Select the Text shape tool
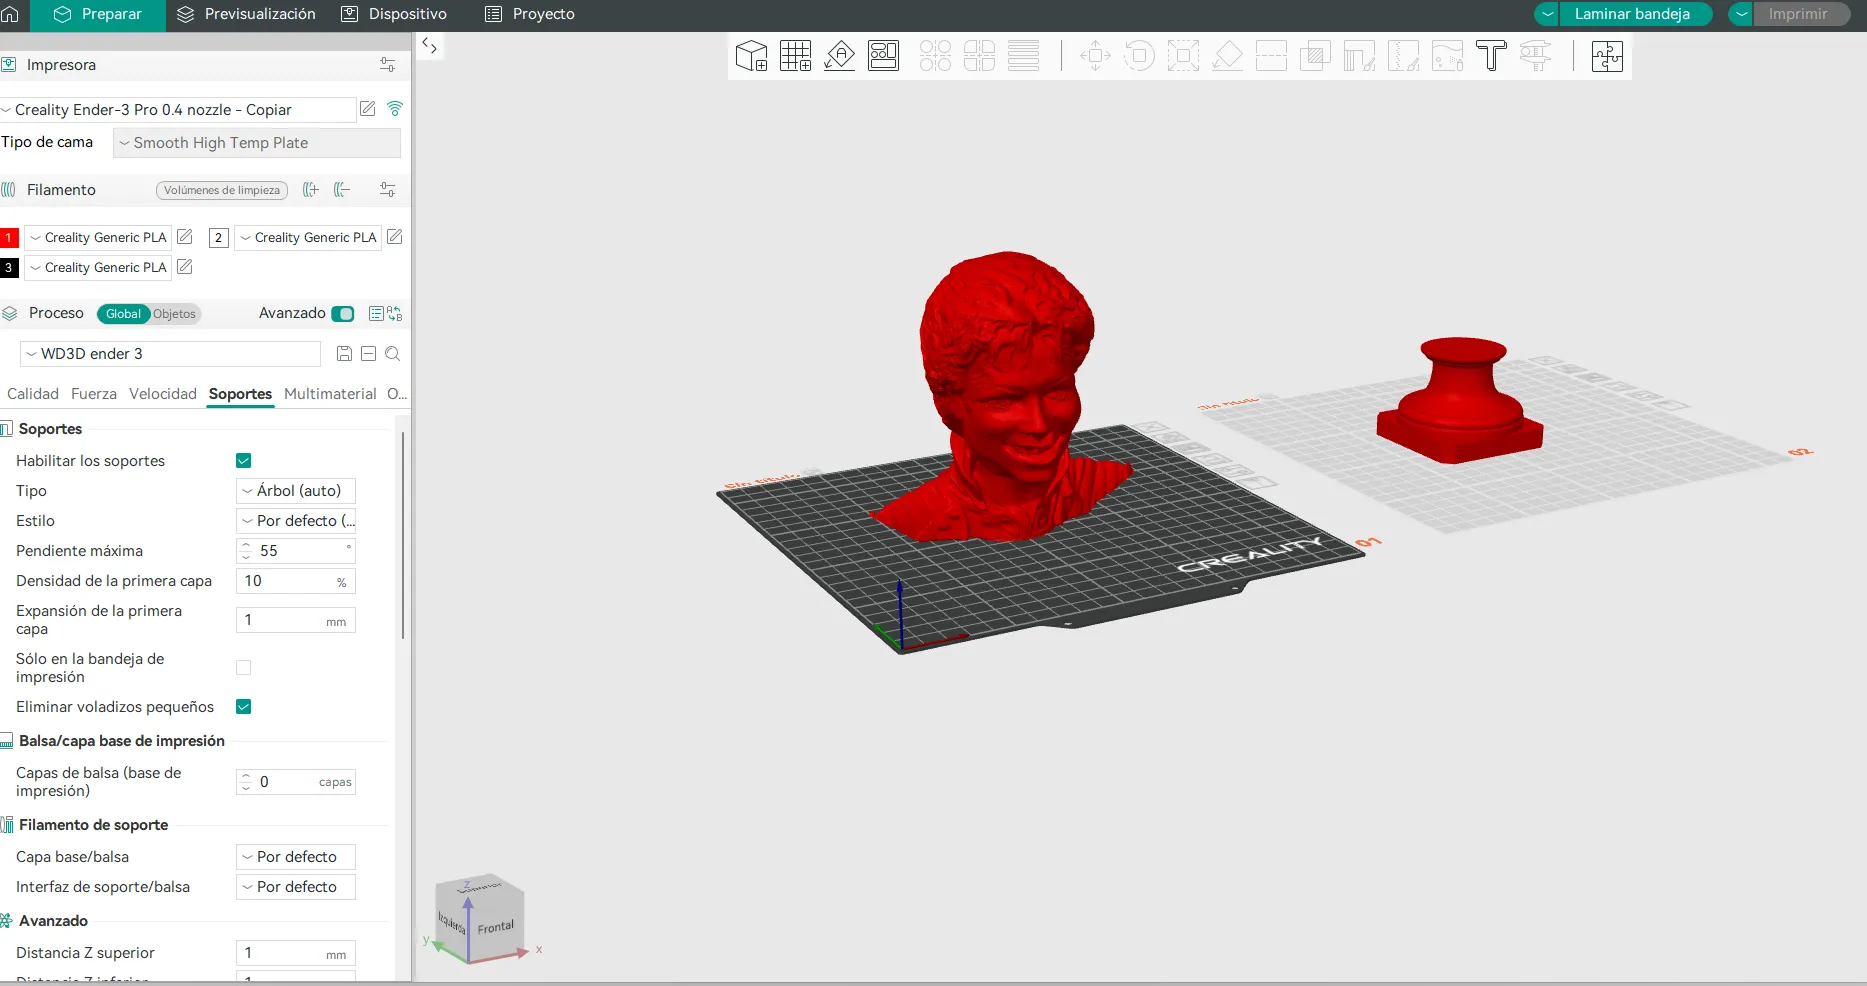 pos(1491,56)
